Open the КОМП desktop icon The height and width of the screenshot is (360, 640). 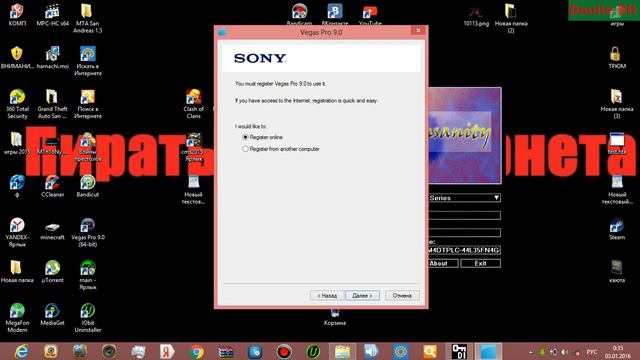pyautogui.click(x=17, y=15)
